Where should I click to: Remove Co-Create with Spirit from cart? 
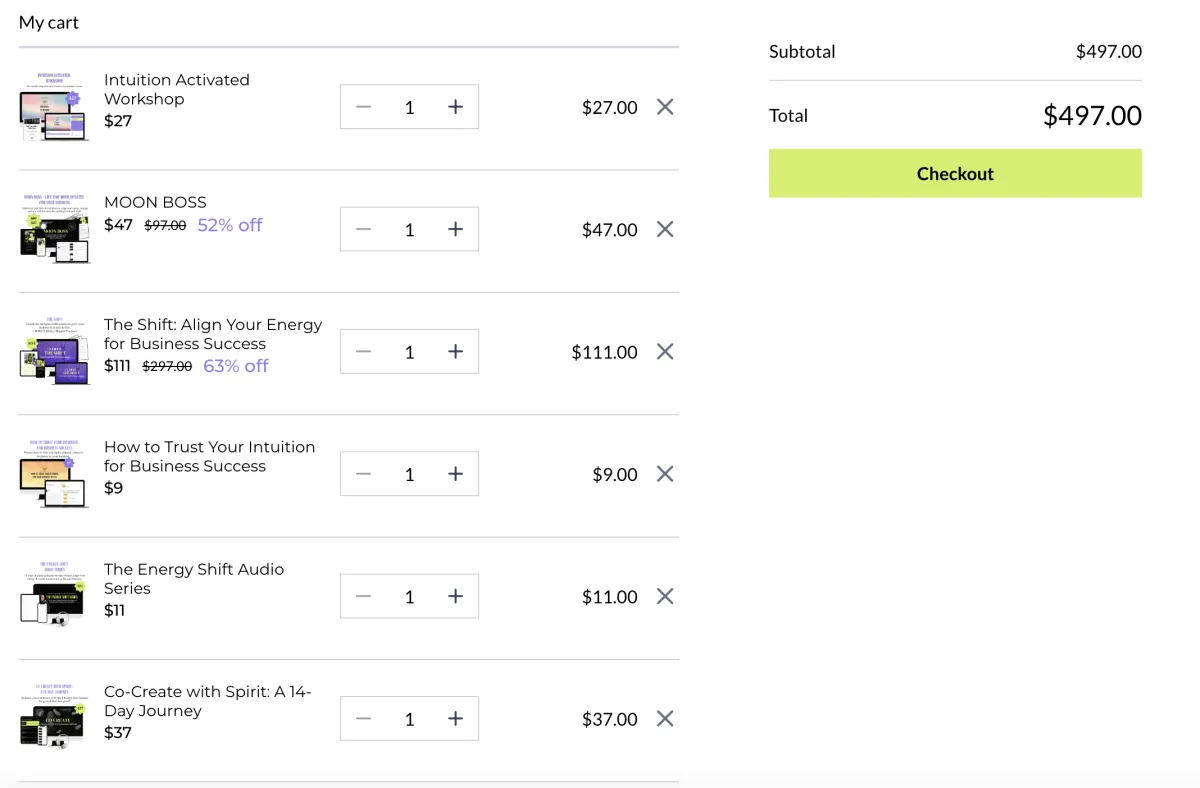coord(665,718)
